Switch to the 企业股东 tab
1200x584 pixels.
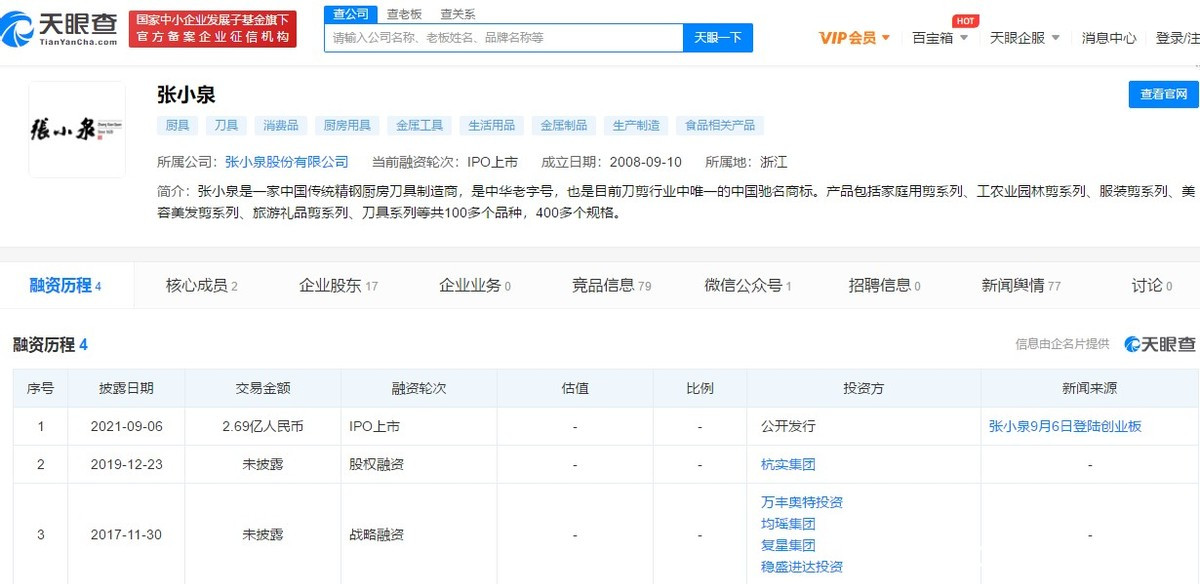pos(338,285)
